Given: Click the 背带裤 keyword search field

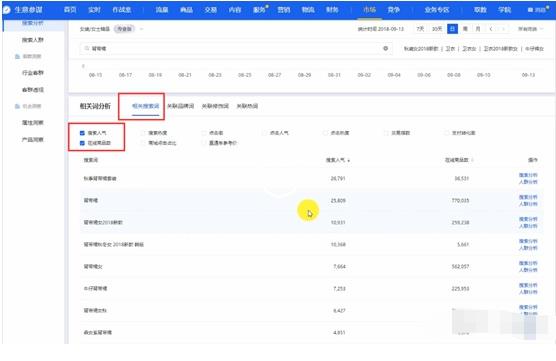Looking at the screenshot, I should 237,48.
